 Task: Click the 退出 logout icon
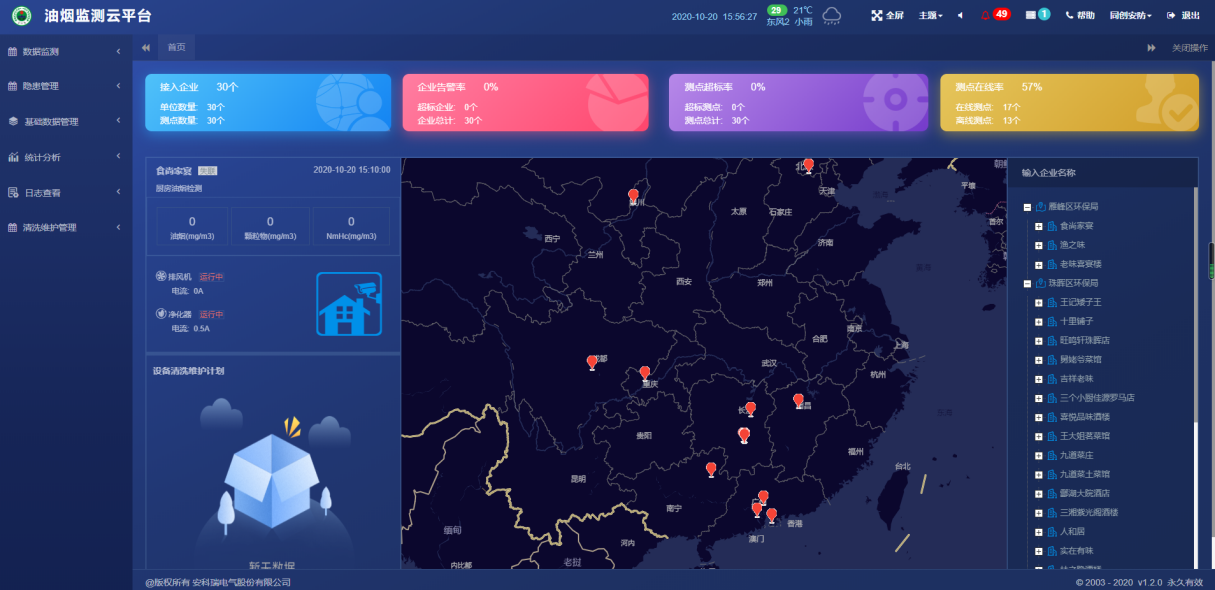(x=1171, y=15)
